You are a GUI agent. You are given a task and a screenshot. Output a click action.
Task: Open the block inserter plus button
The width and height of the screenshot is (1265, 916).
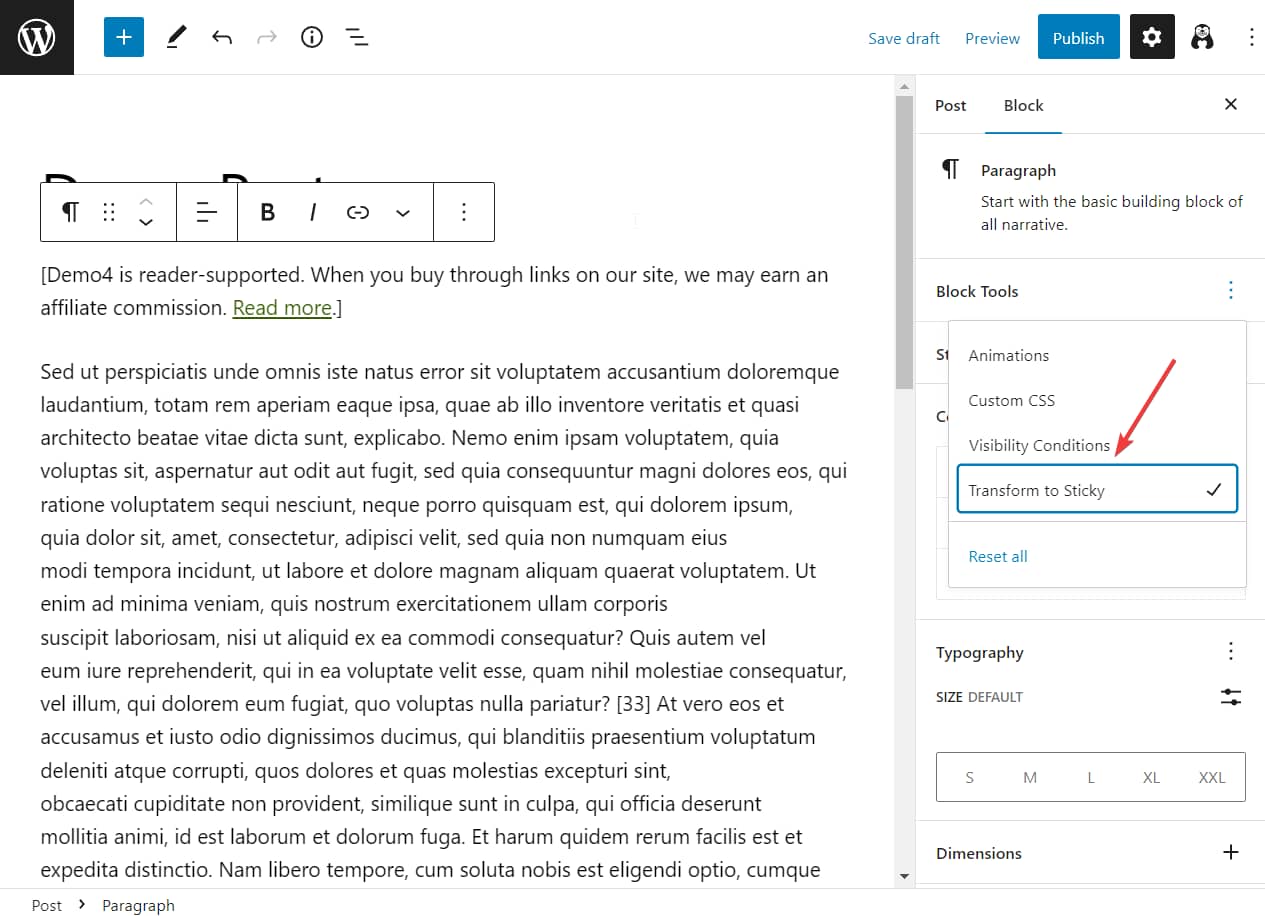pyautogui.click(x=124, y=37)
